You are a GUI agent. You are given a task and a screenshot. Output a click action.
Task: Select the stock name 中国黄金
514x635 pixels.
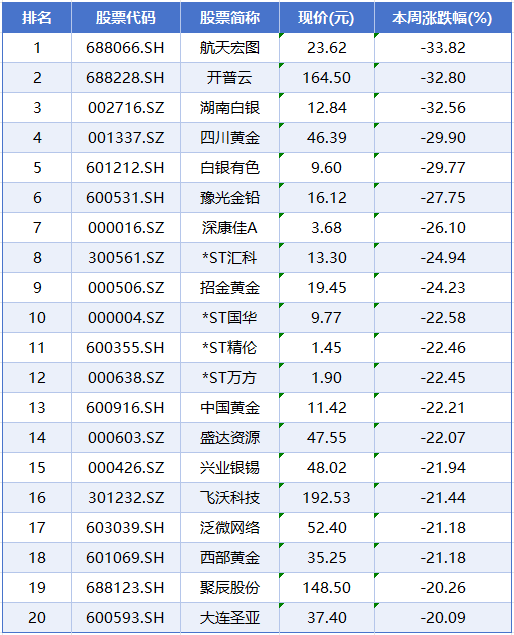pyautogui.click(x=230, y=407)
